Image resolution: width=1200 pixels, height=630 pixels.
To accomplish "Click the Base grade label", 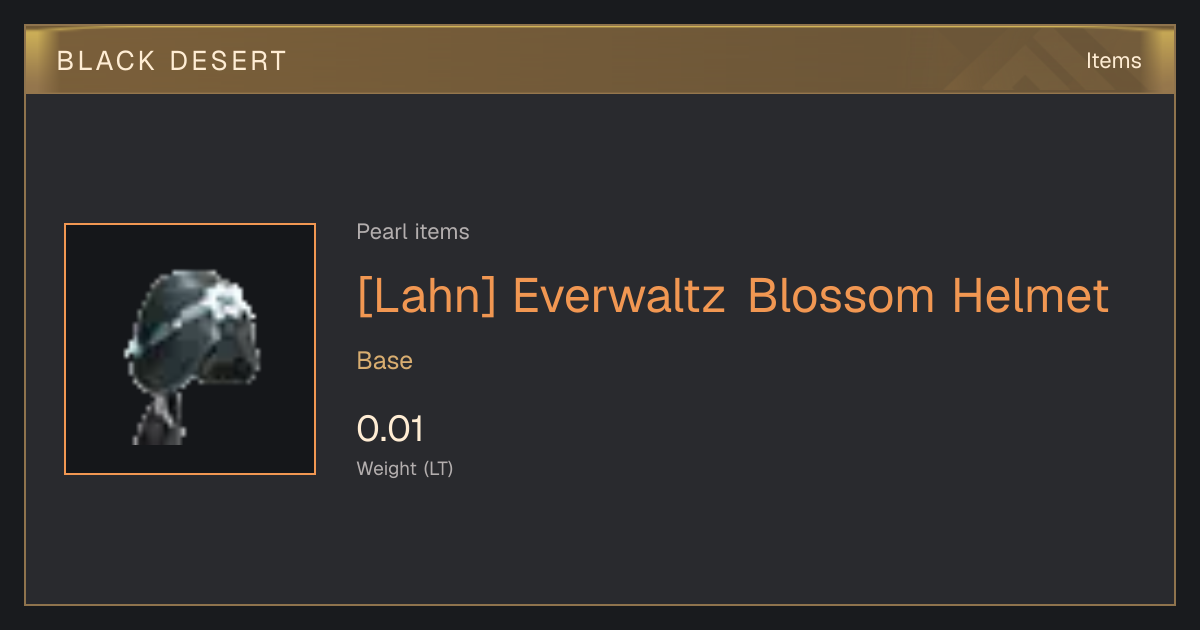I will coord(385,361).
